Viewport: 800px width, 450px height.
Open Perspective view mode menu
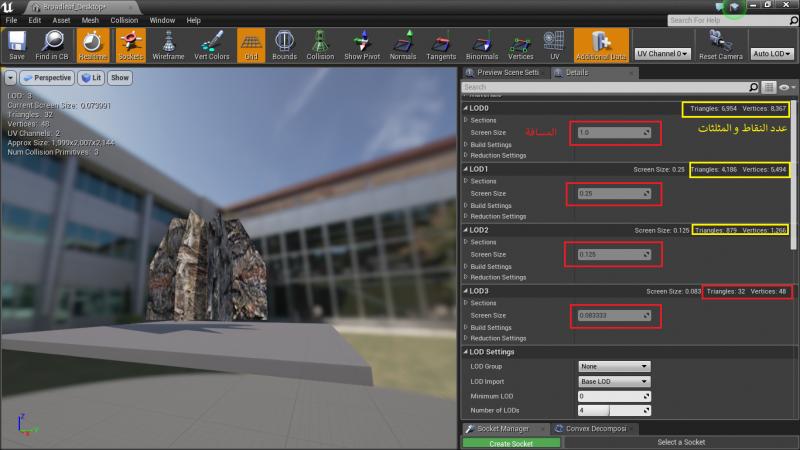tap(47, 78)
